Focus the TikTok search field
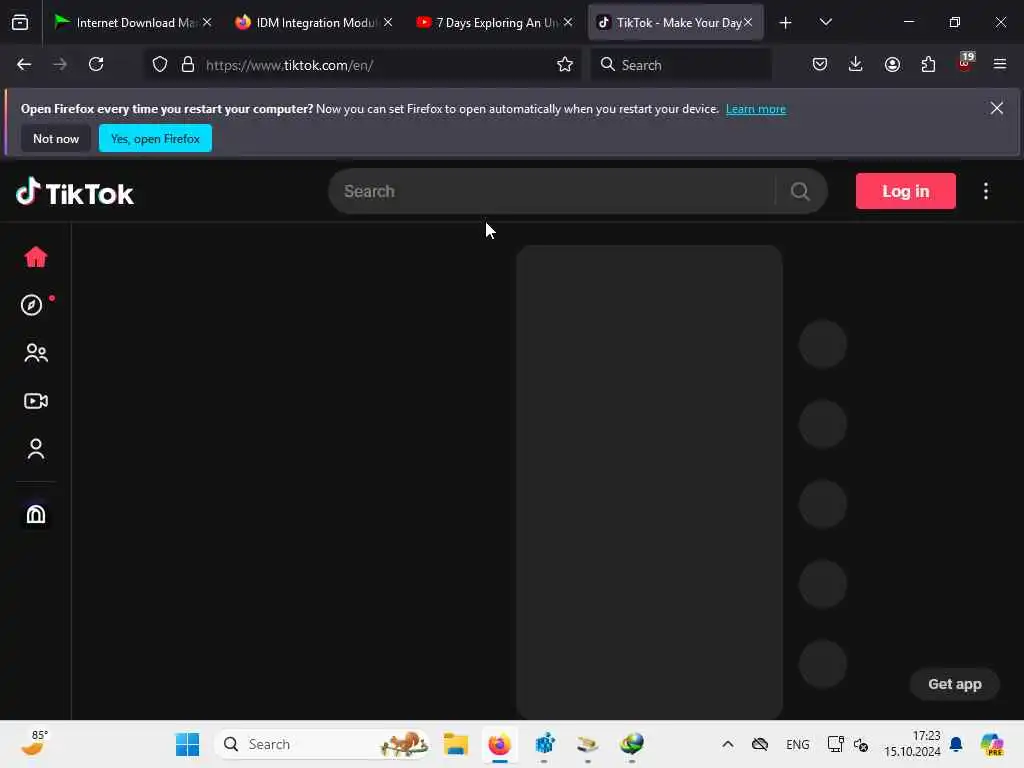1024x768 pixels. tap(552, 191)
